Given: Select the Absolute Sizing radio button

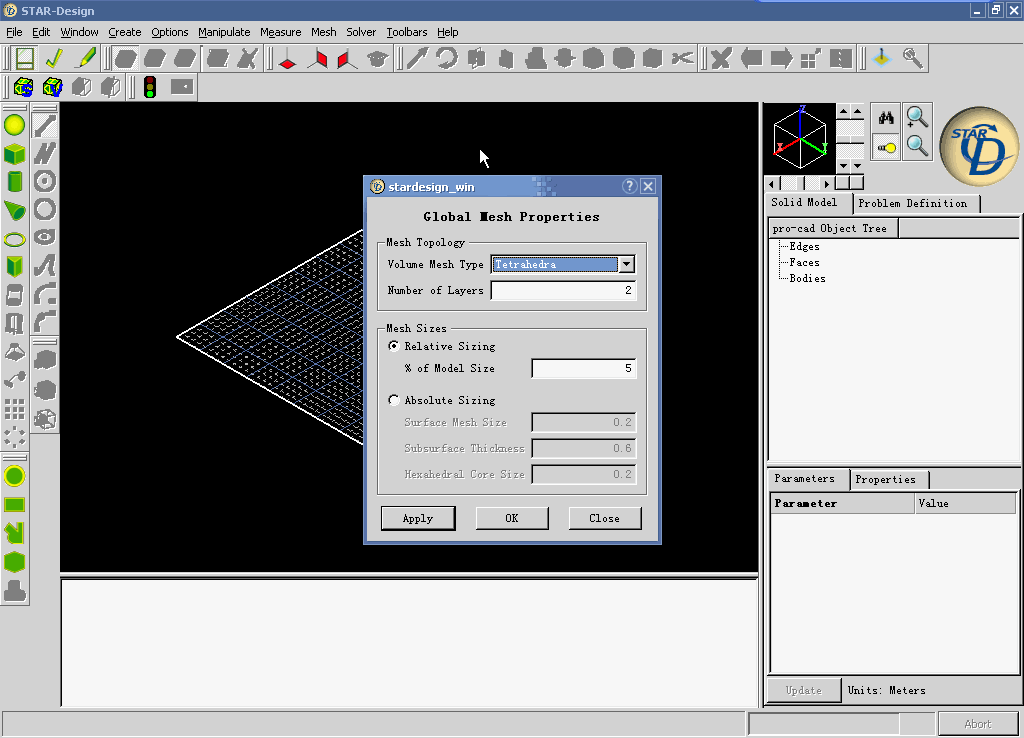Looking at the screenshot, I should point(394,400).
